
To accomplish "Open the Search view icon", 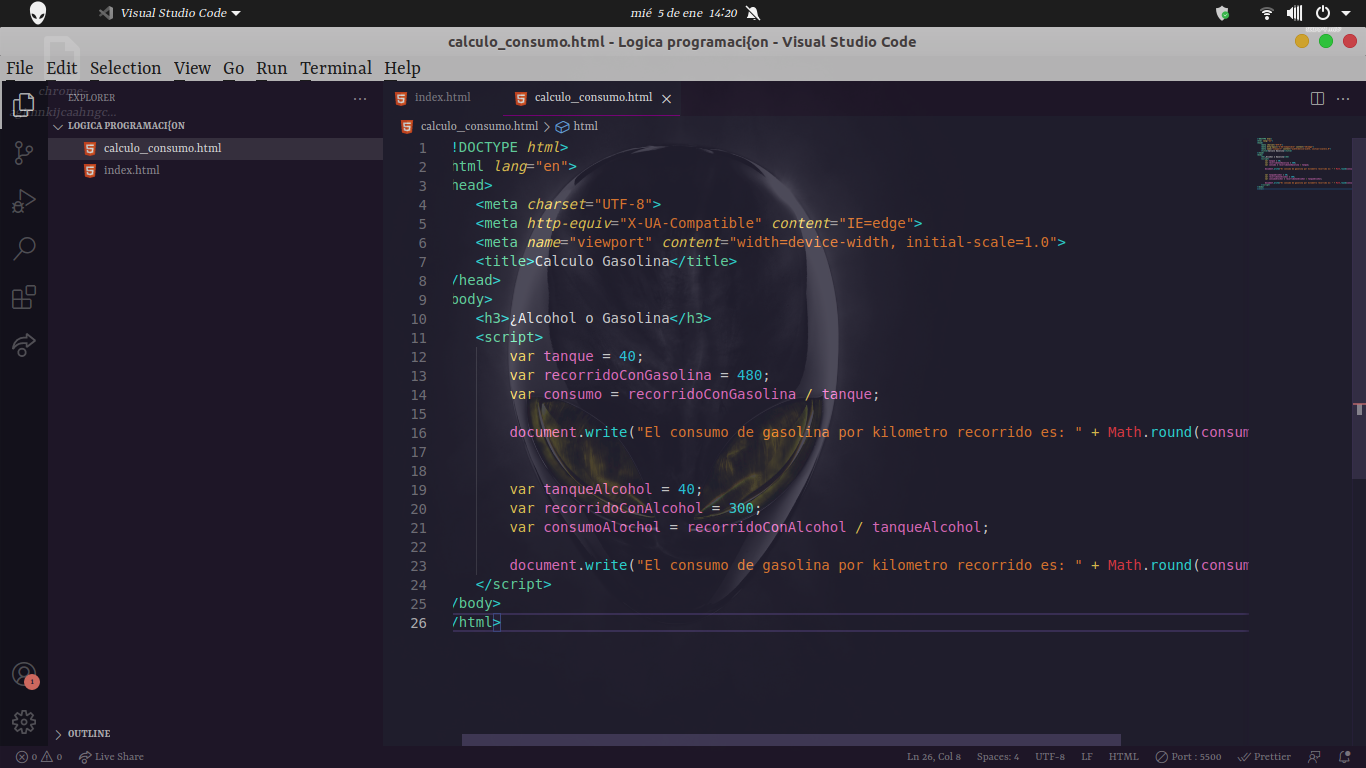I will [24, 249].
